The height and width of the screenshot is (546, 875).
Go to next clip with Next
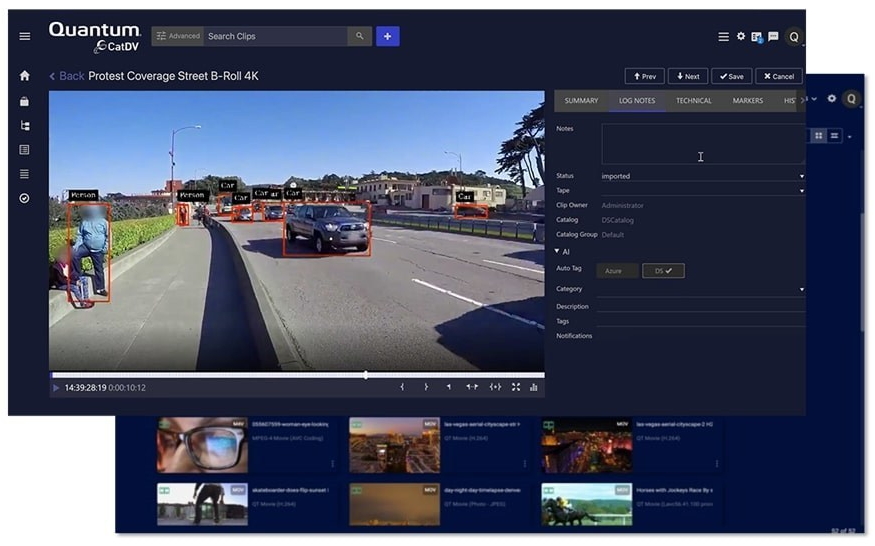[x=688, y=76]
